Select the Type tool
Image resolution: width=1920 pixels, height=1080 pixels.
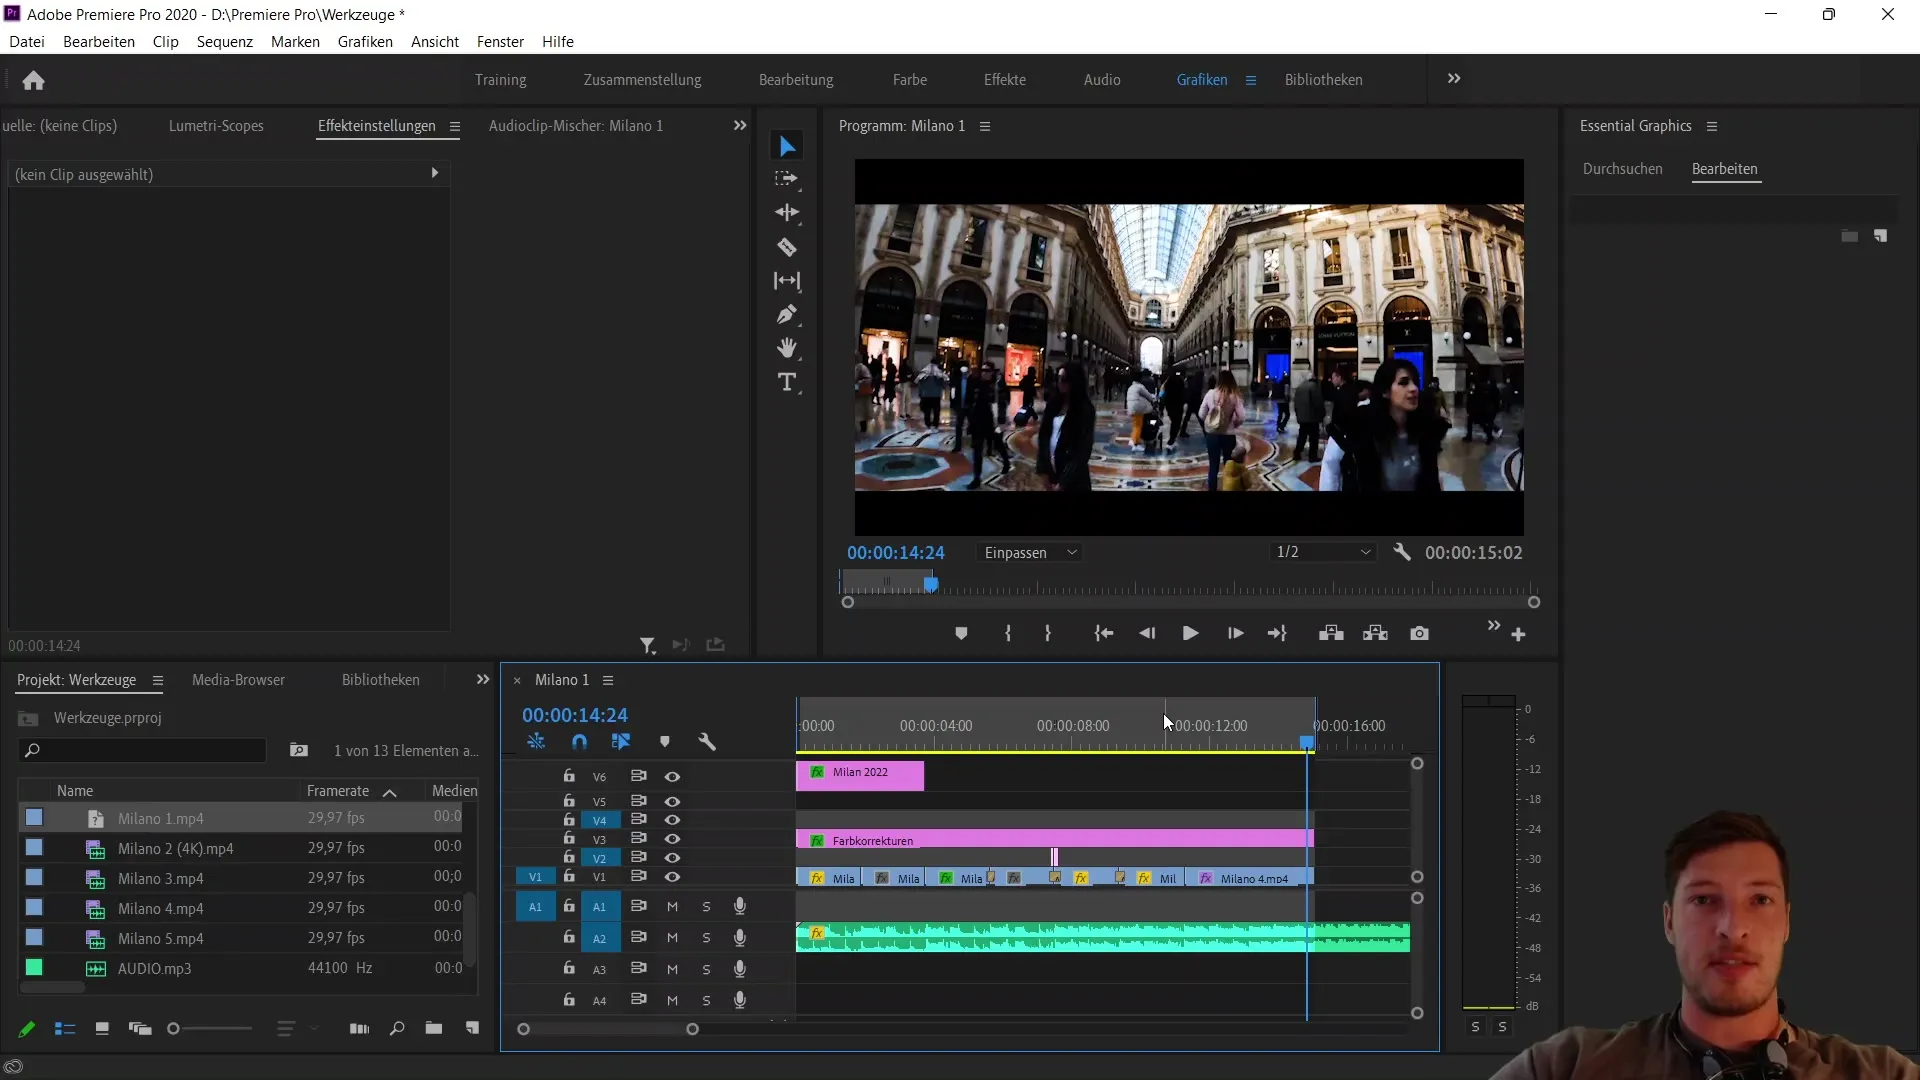(x=787, y=382)
